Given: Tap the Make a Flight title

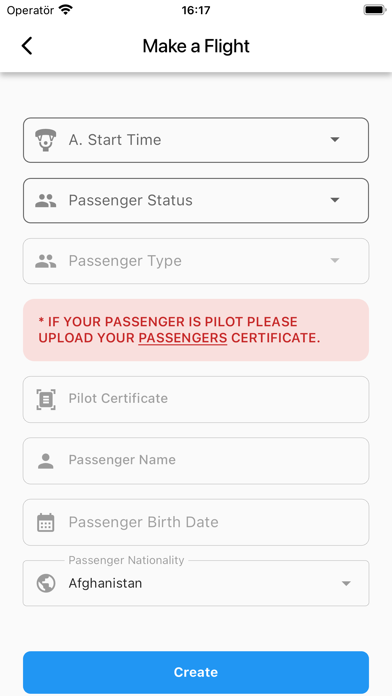Looking at the screenshot, I should point(196,46).
